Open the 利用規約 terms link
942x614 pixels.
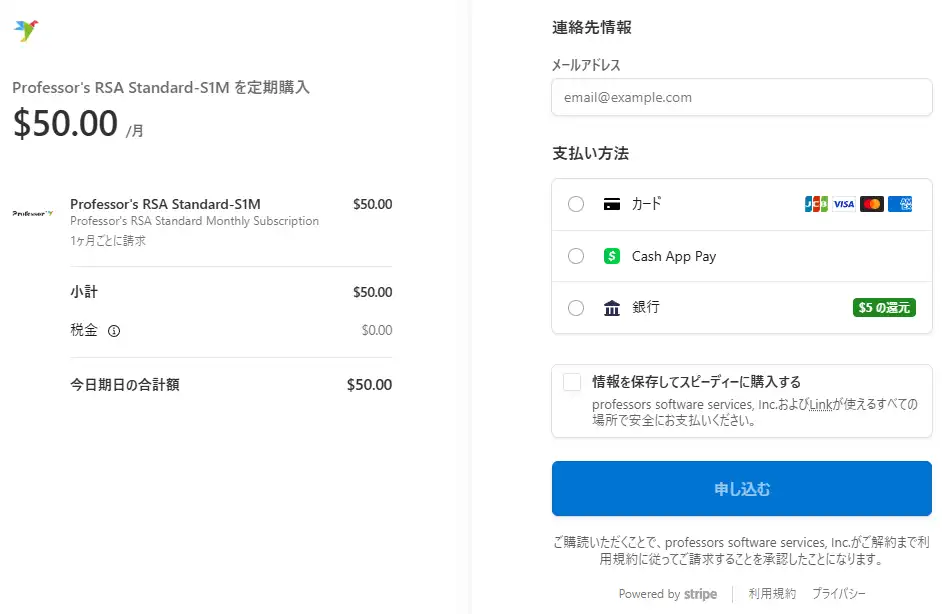click(772, 594)
